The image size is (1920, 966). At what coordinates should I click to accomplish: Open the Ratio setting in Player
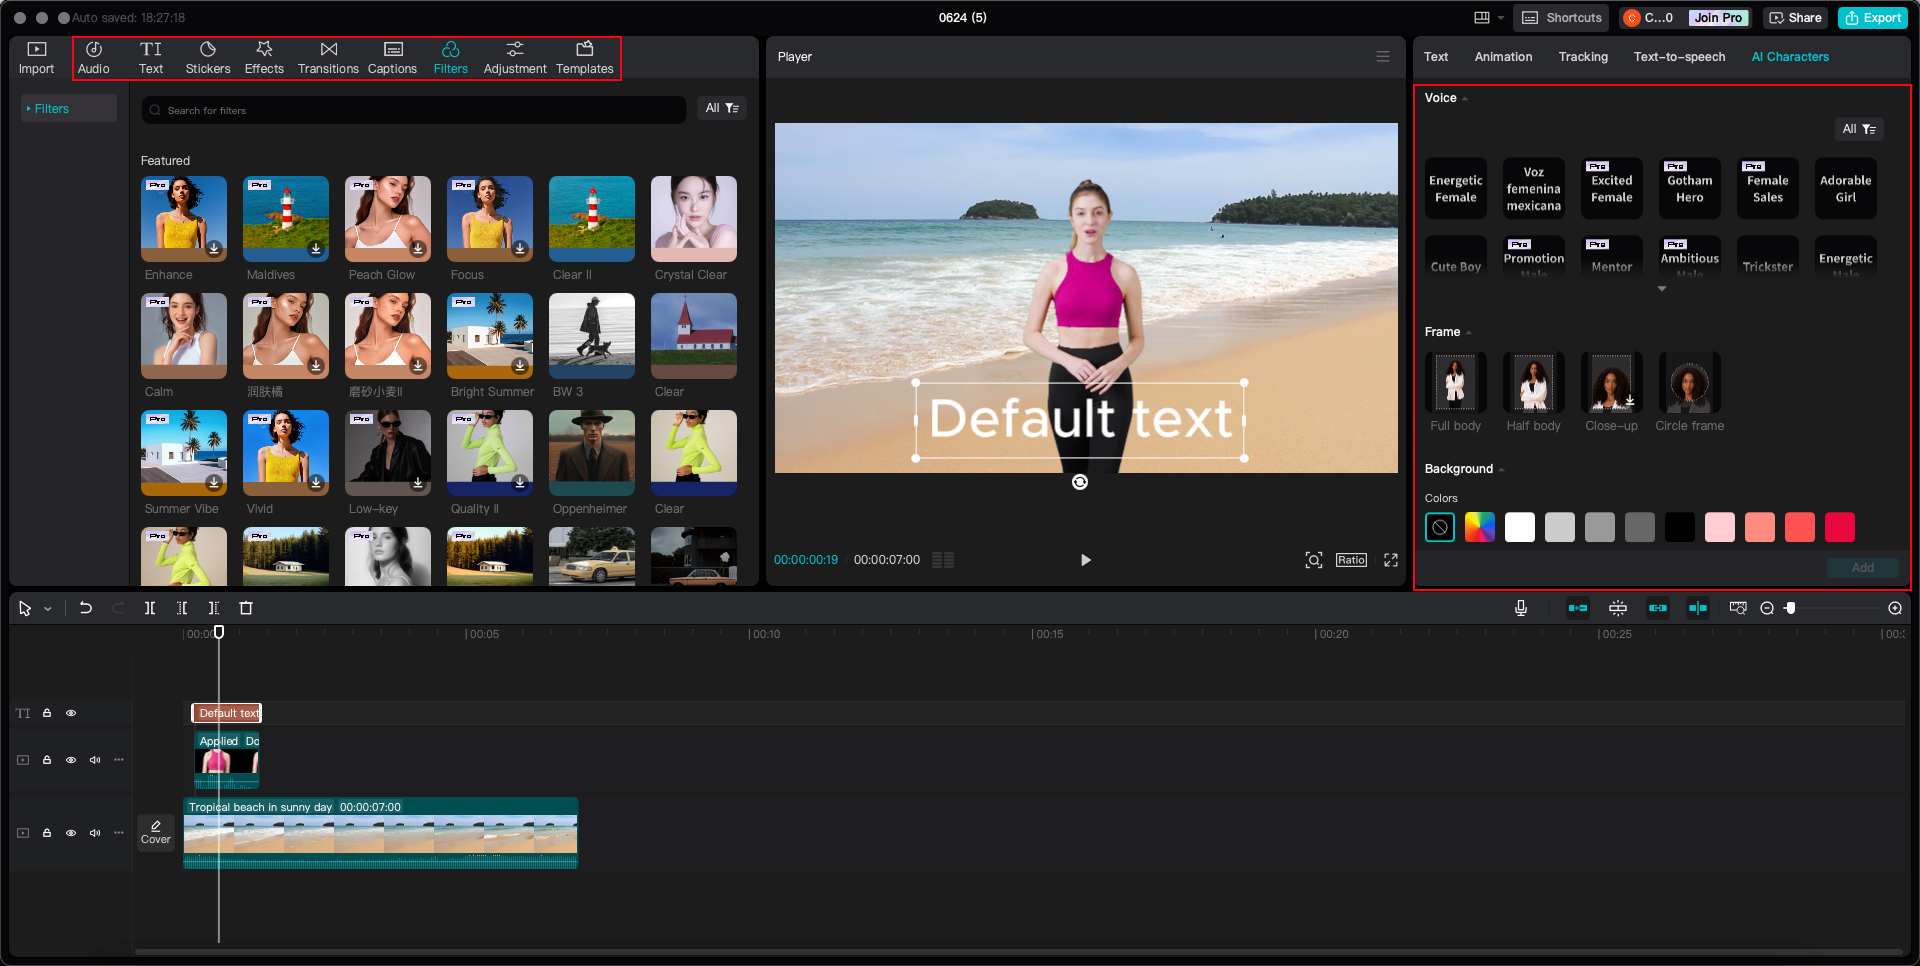1351,560
